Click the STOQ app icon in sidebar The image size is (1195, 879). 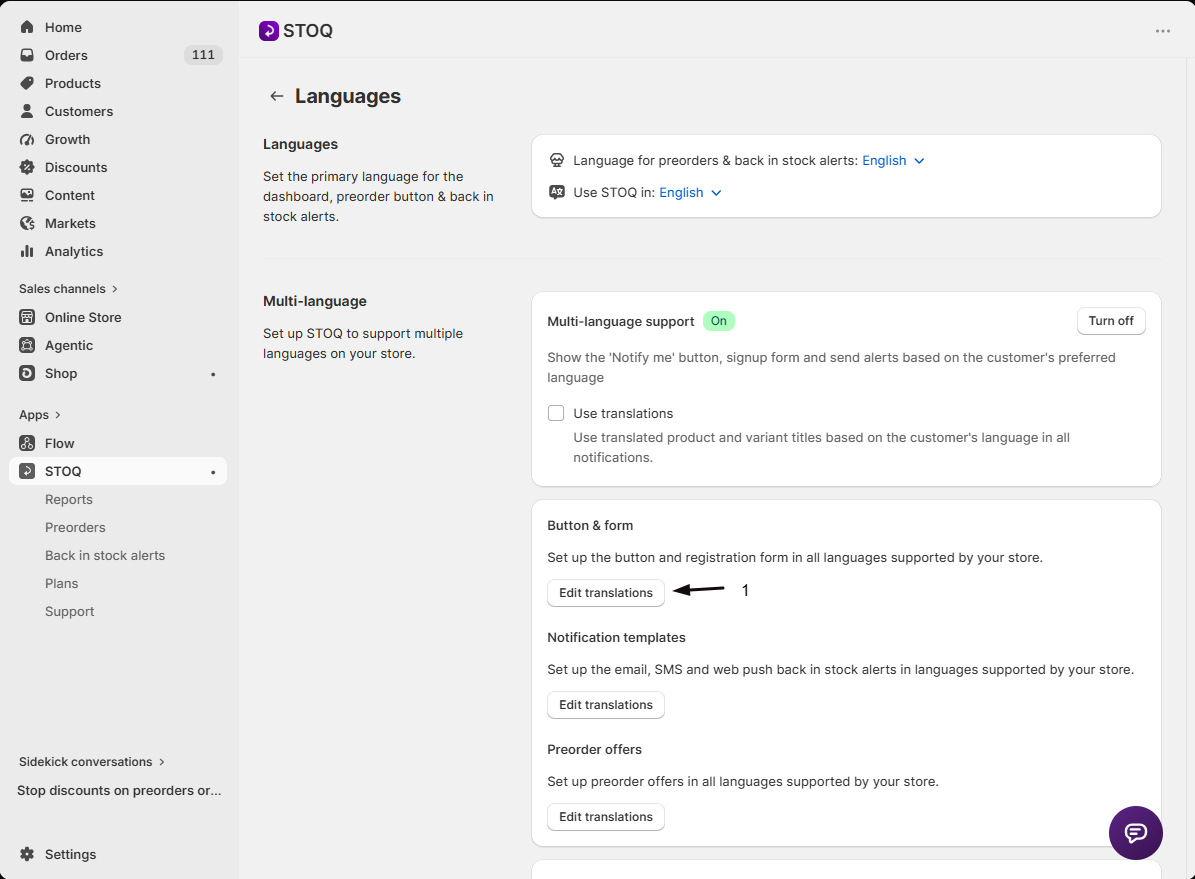pyautogui.click(x=27, y=471)
